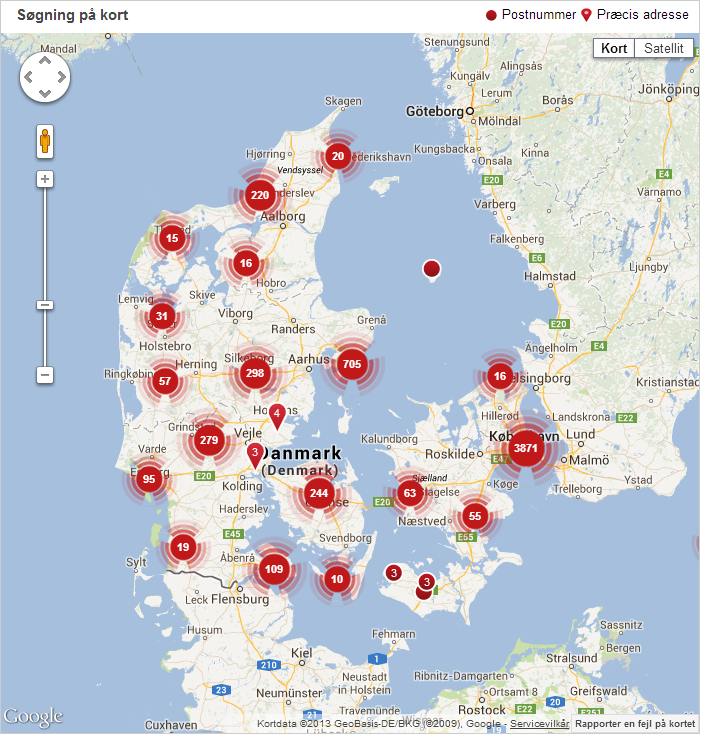Click the pin marker labeled 4 near Horsens
This screenshot has width=703, height=735.
pyautogui.click(x=277, y=416)
